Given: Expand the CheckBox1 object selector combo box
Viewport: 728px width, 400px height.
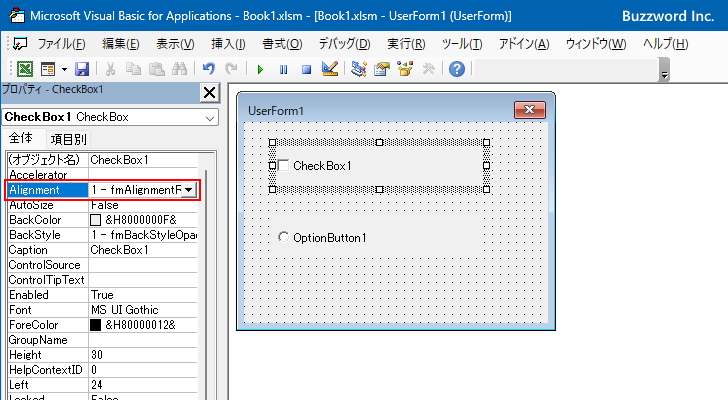Looking at the screenshot, I should pyautogui.click(x=209, y=118).
